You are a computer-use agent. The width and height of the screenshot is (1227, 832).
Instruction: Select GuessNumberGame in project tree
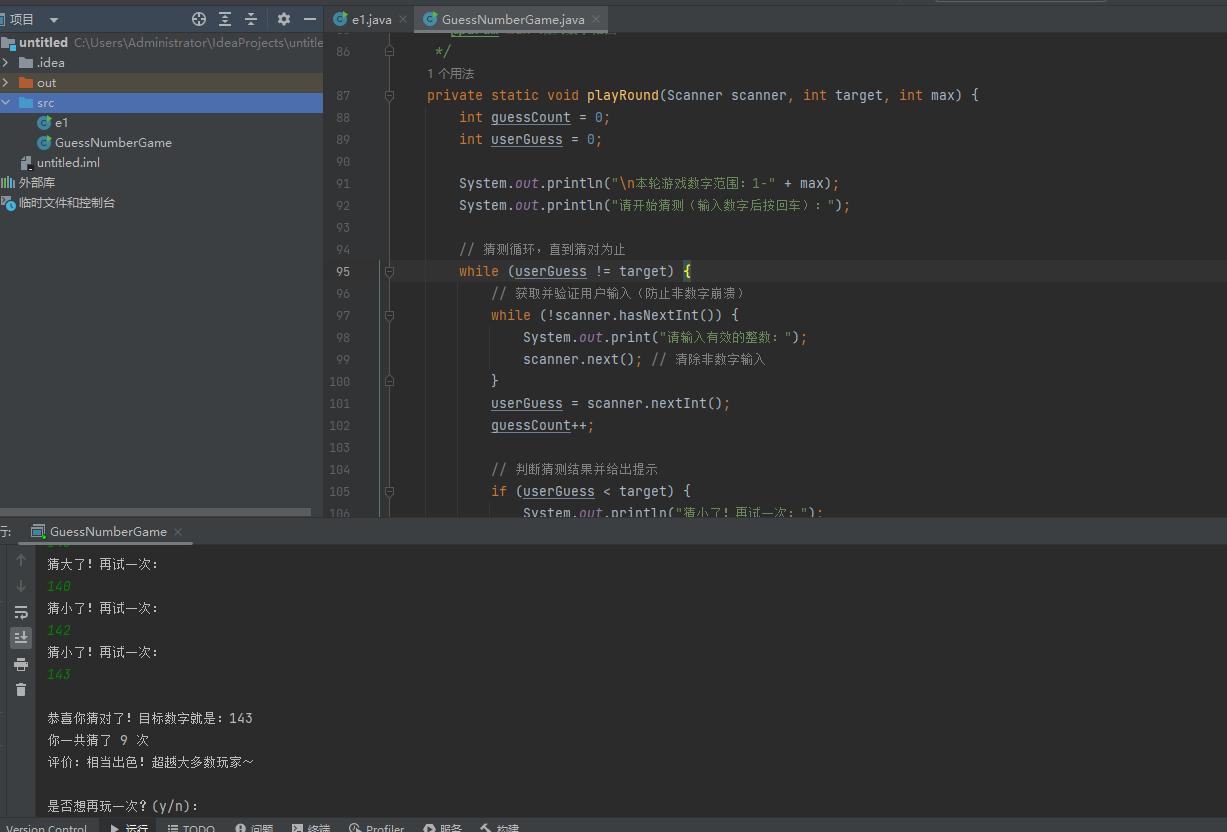105,142
